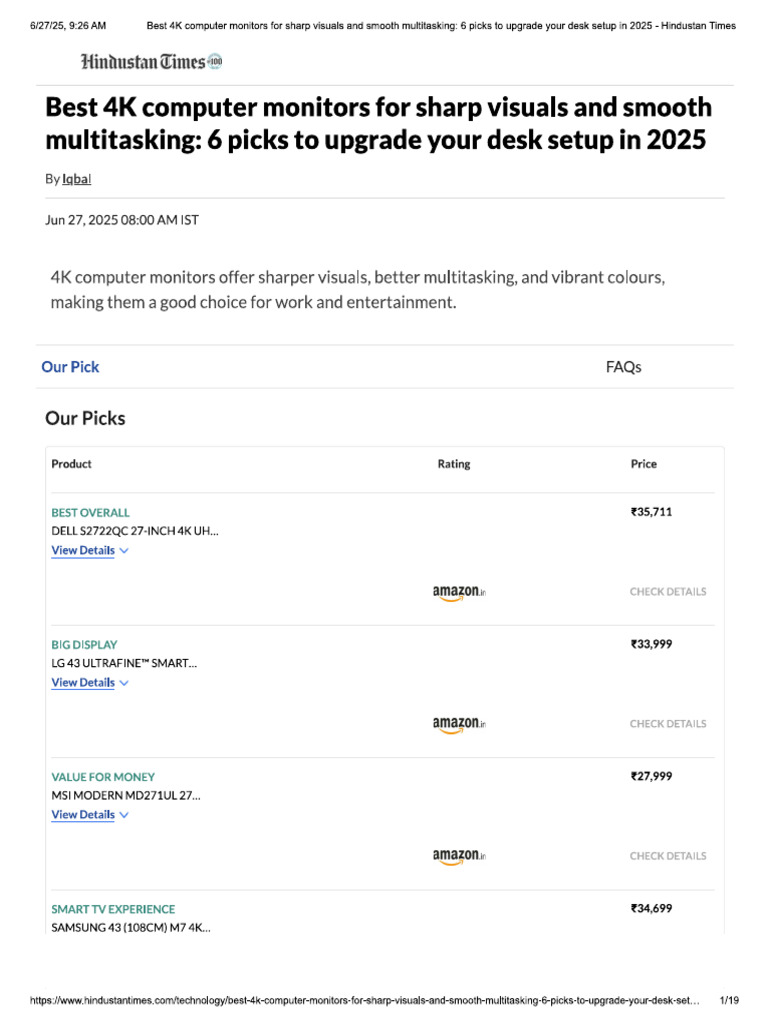Click the Hindustan Times logo
This screenshot has width=768, height=1024.
[x=152, y=62]
